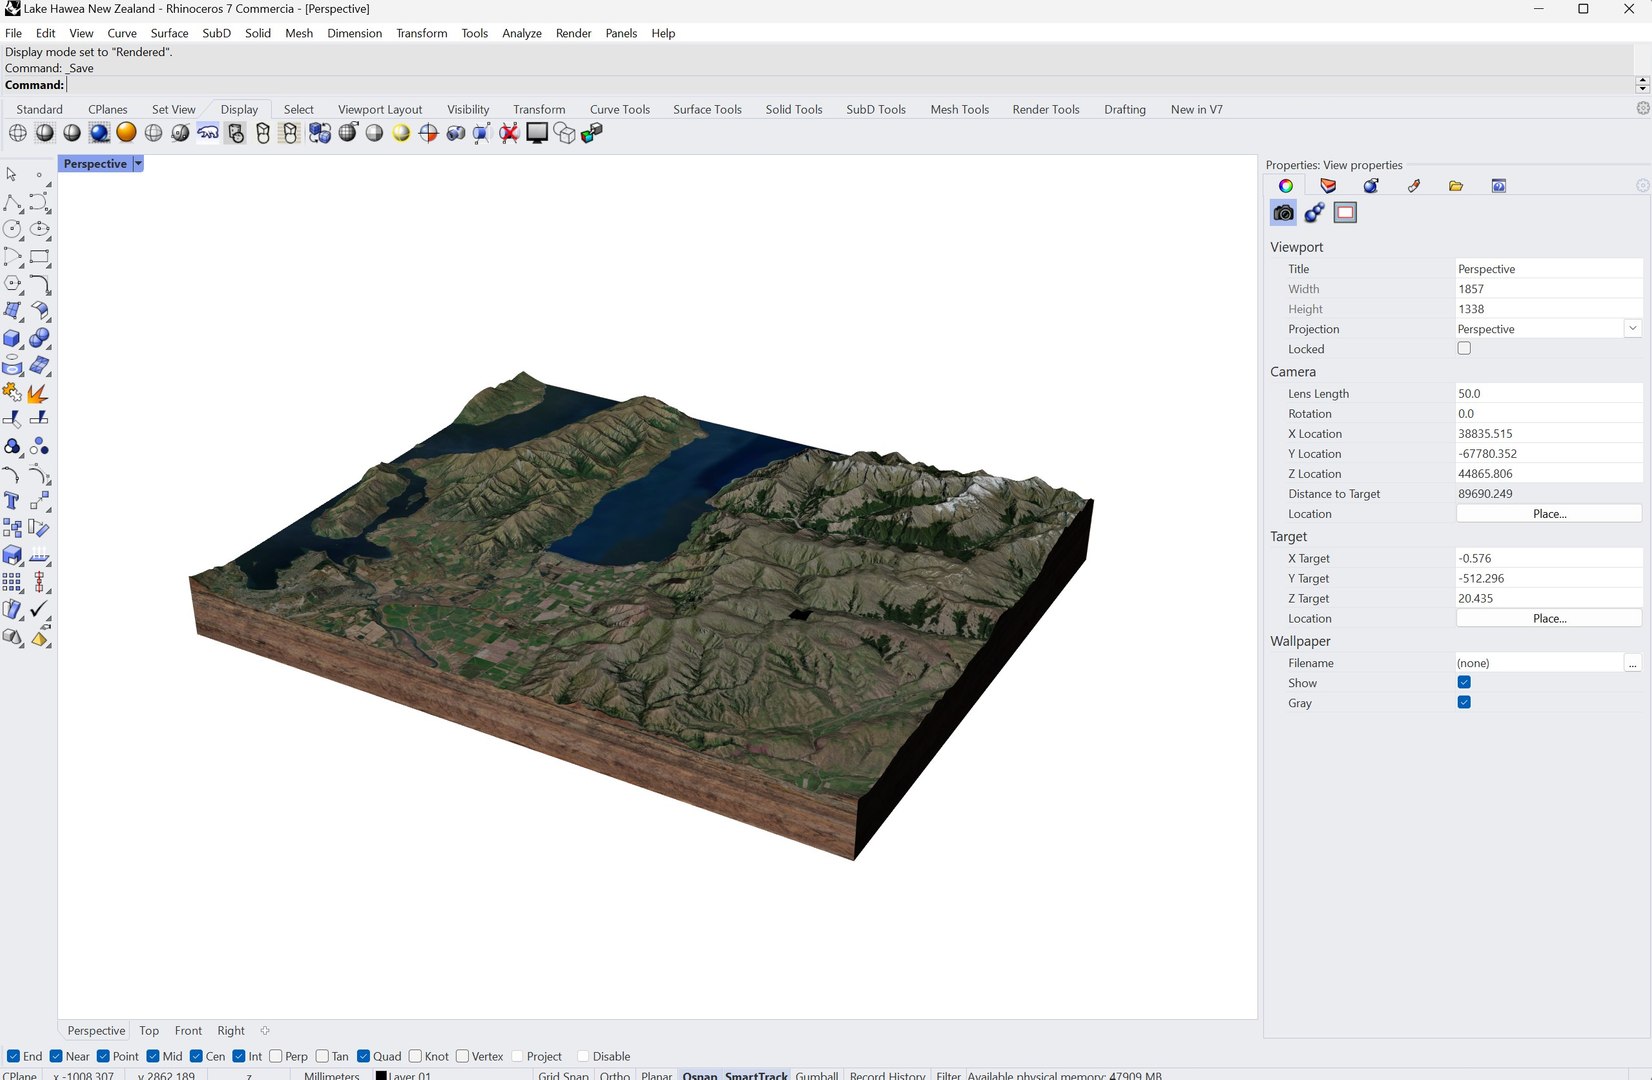
Task: Disable the Gray wallpaper checkbox
Action: [1464, 703]
